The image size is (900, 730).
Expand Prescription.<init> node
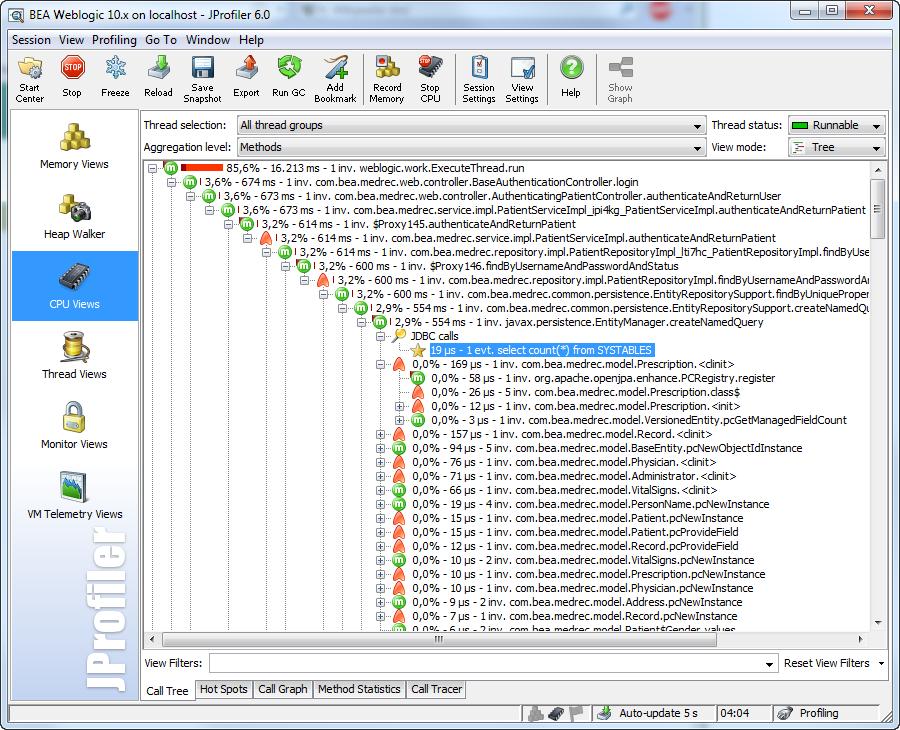click(399, 406)
